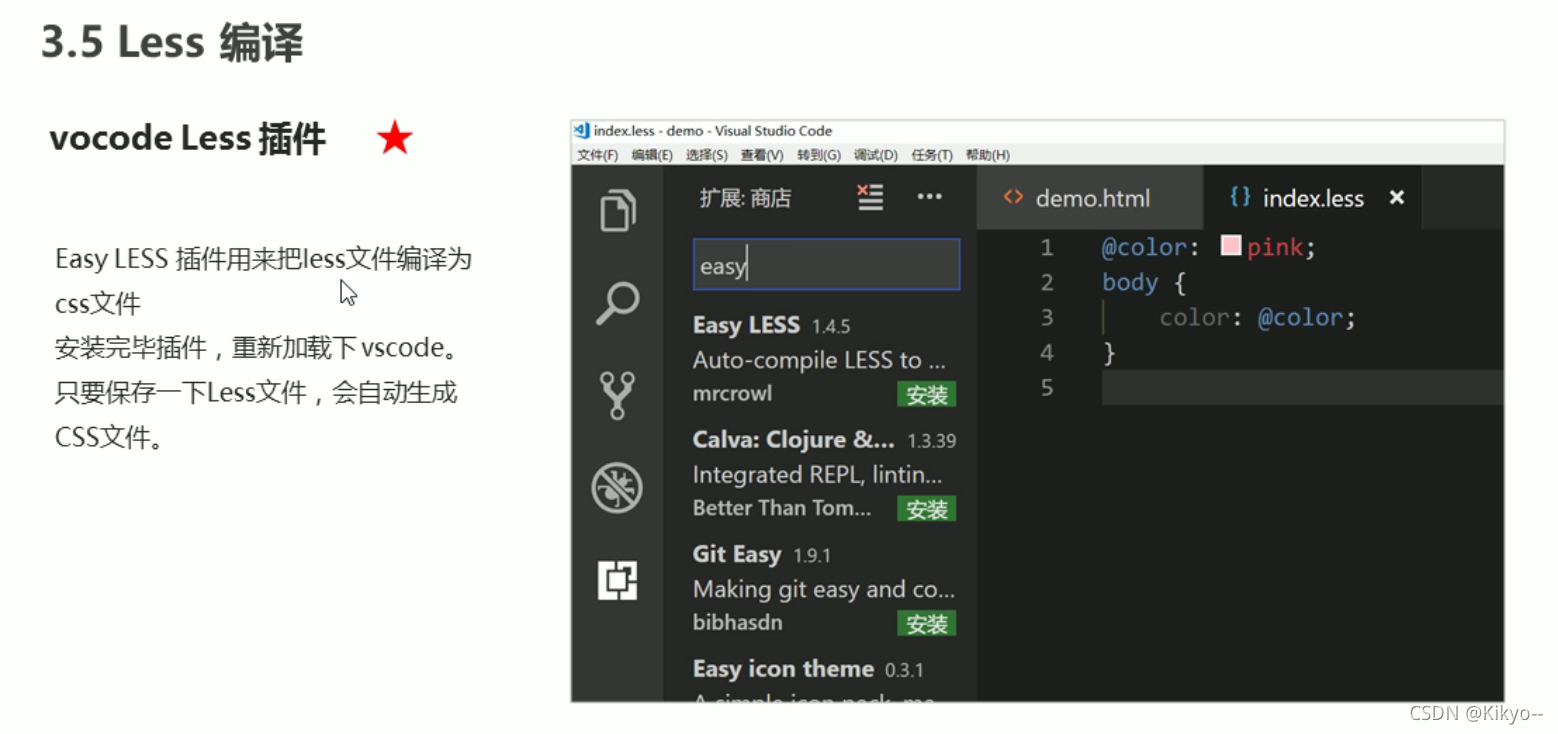The image size is (1558, 734).
Task: Click the closing brace on line 4
Action: point(1108,353)
